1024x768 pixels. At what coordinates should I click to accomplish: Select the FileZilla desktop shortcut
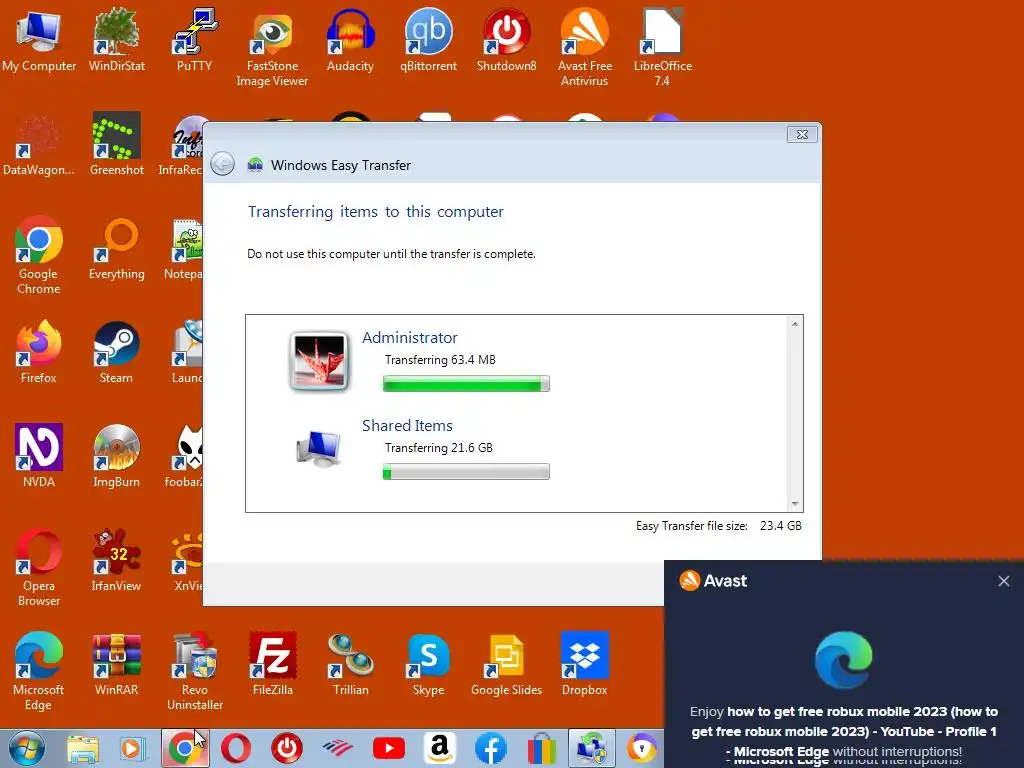pyautogui.click(x=272, y=665)
